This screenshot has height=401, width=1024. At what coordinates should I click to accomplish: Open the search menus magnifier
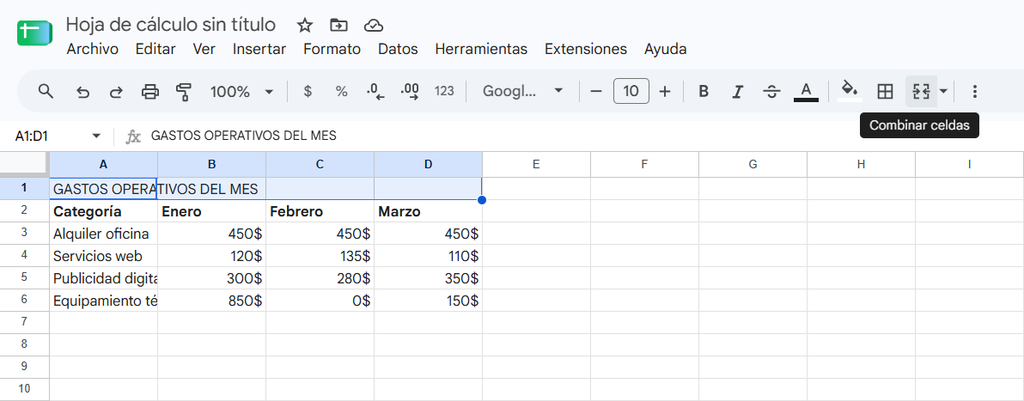45,91
